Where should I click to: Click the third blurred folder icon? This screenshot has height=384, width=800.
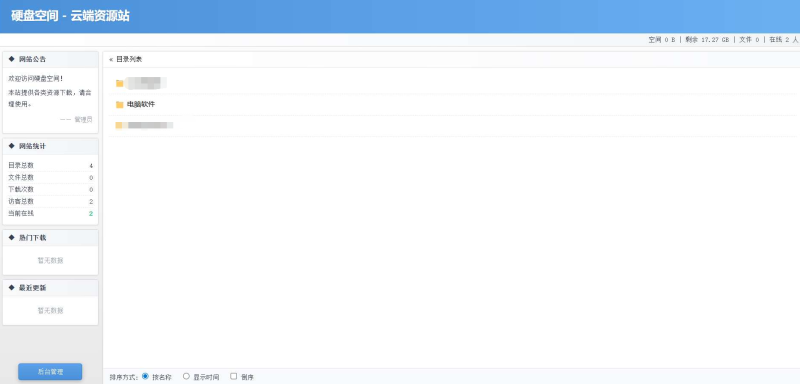click(119, 125)
